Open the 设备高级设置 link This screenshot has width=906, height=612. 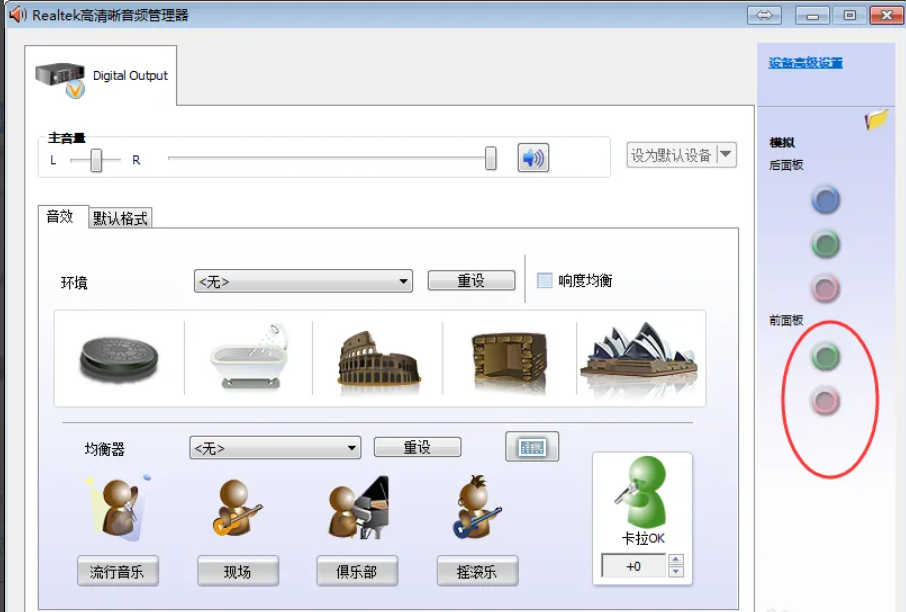[x=805, y=63]
